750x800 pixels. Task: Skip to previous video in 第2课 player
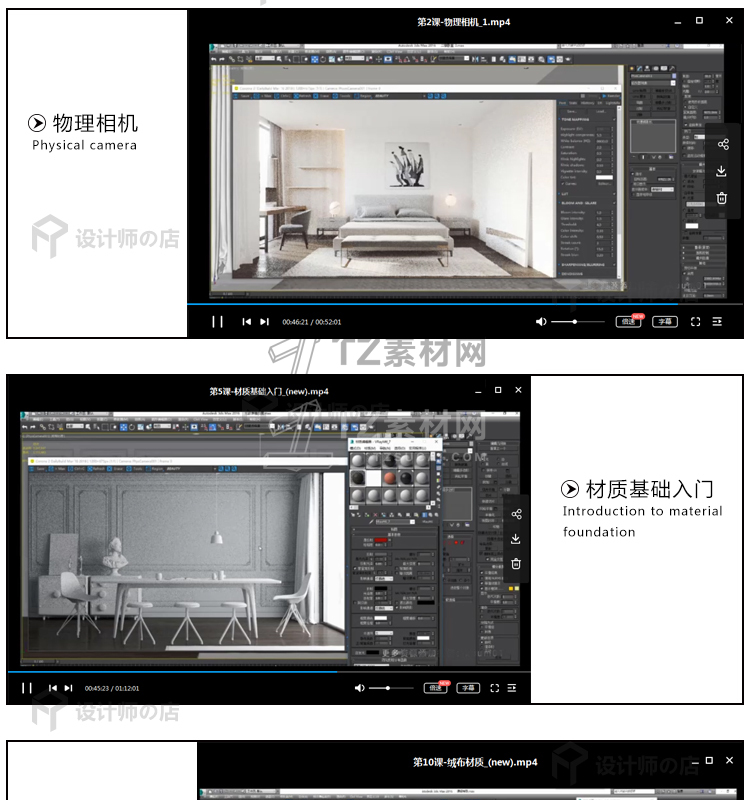(246, 321)
